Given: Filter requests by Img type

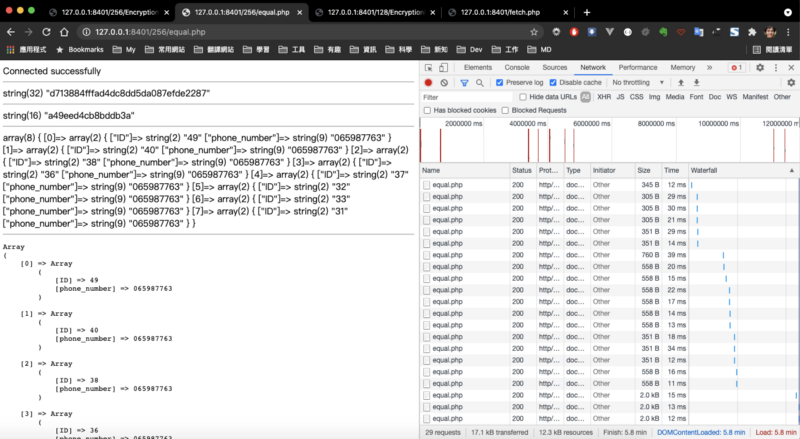Looking at the screenshot, I should 654,97.
